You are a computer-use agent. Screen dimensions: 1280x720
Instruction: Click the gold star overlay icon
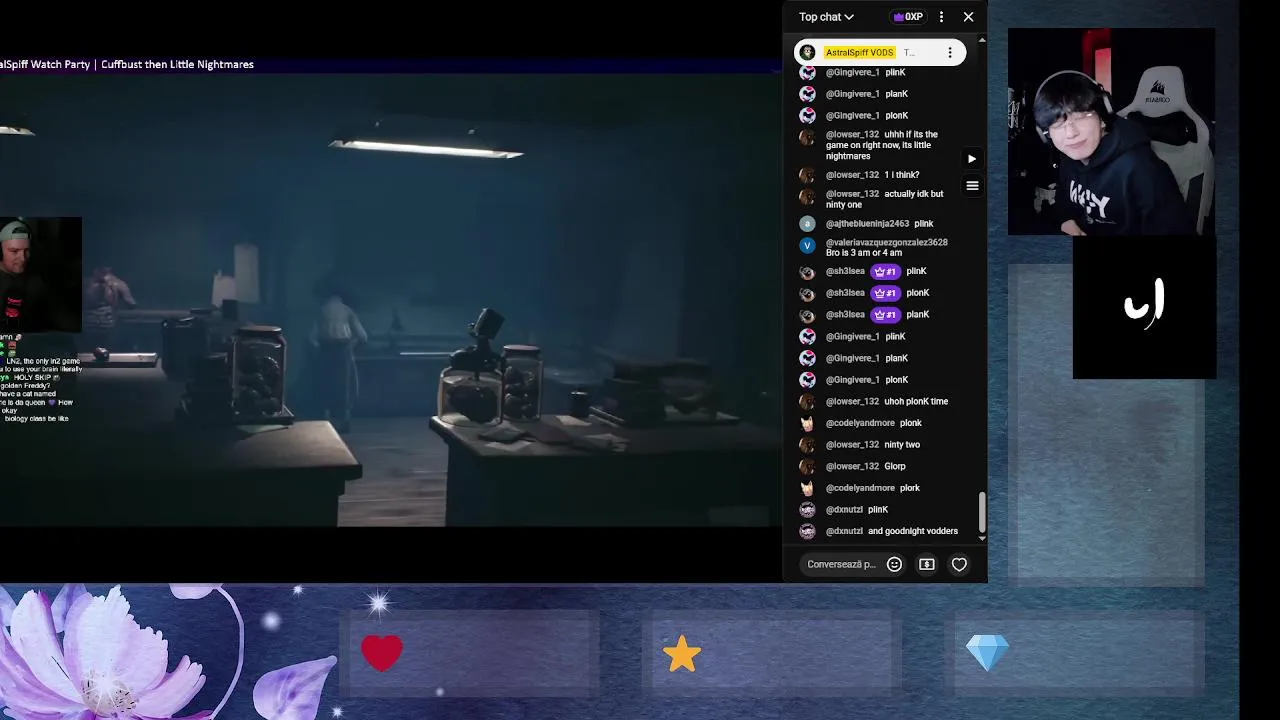681,655
